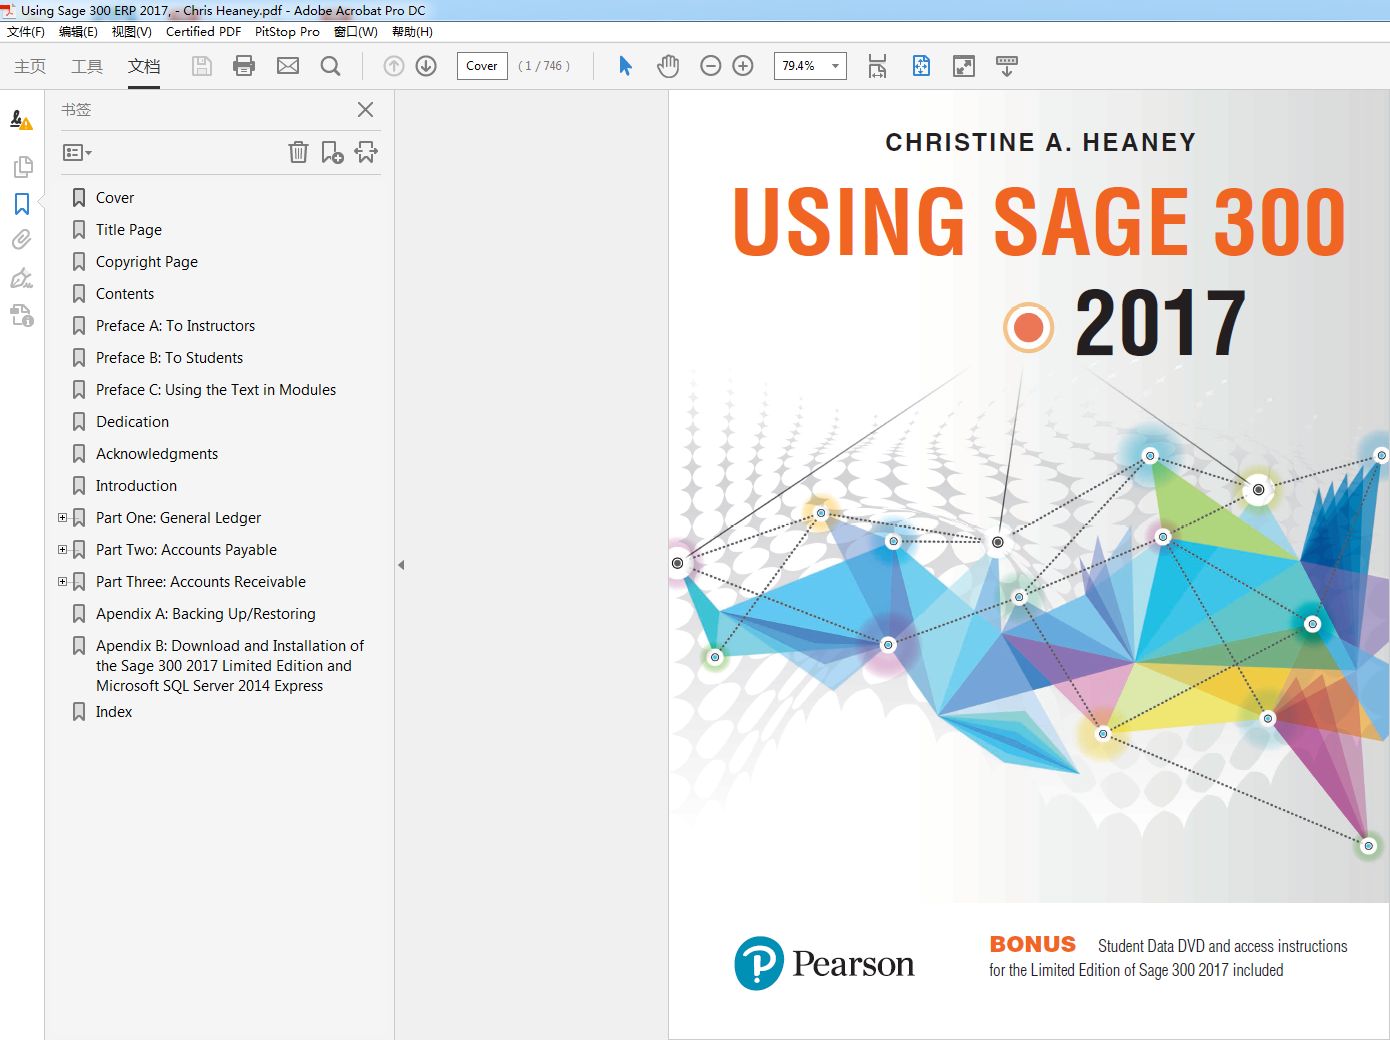Select Part Two: Accounts Payable bookmark
1390x1040 pixels.
pyautogui.click(x=186, y=550)
